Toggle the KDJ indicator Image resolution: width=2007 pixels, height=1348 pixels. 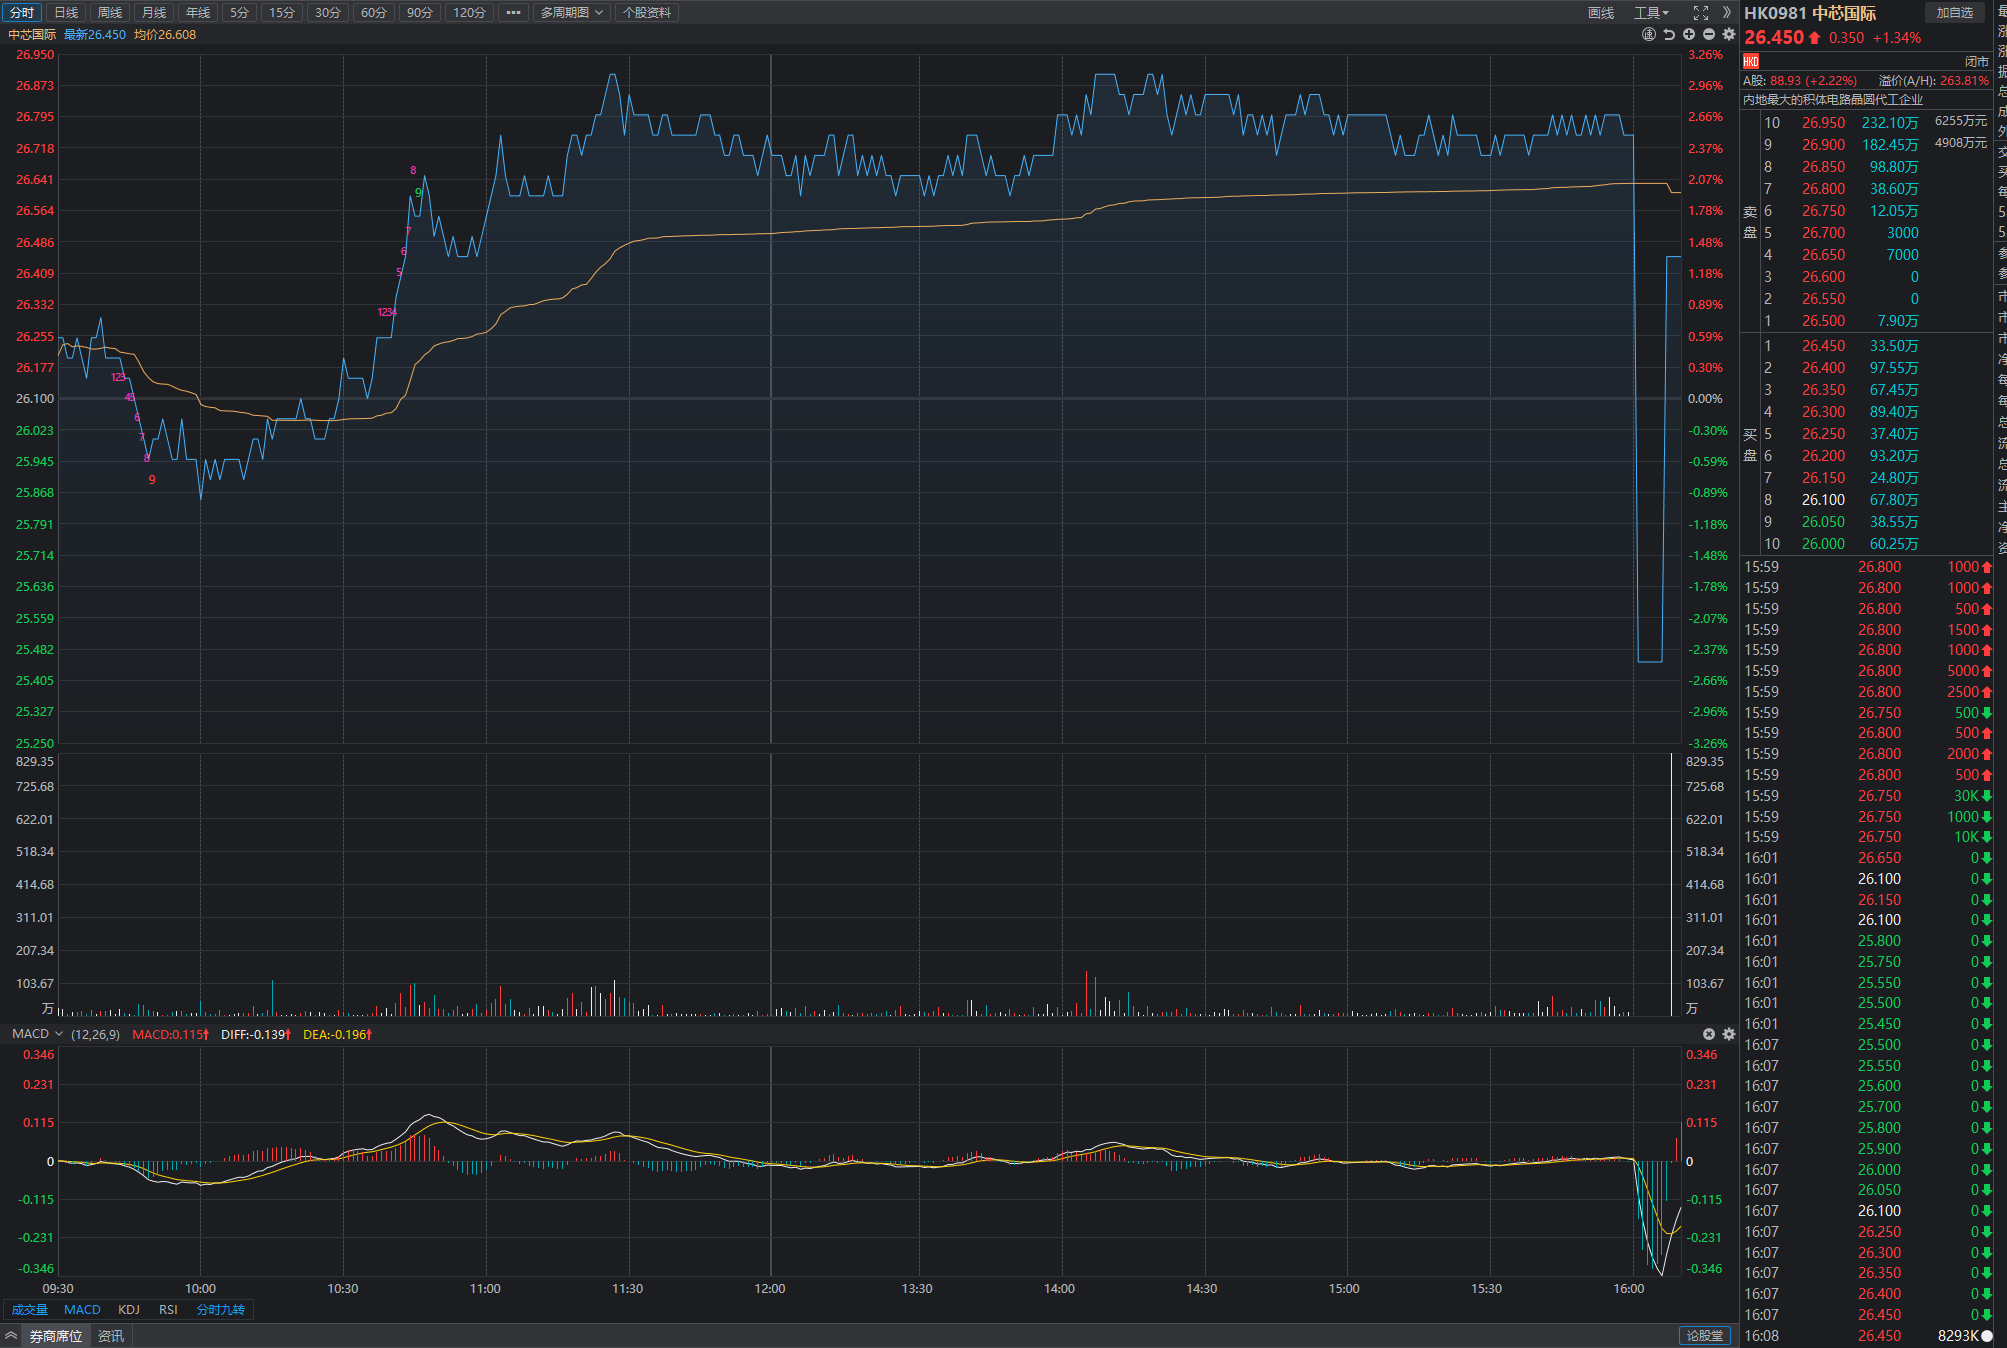tap(129, 1310)
